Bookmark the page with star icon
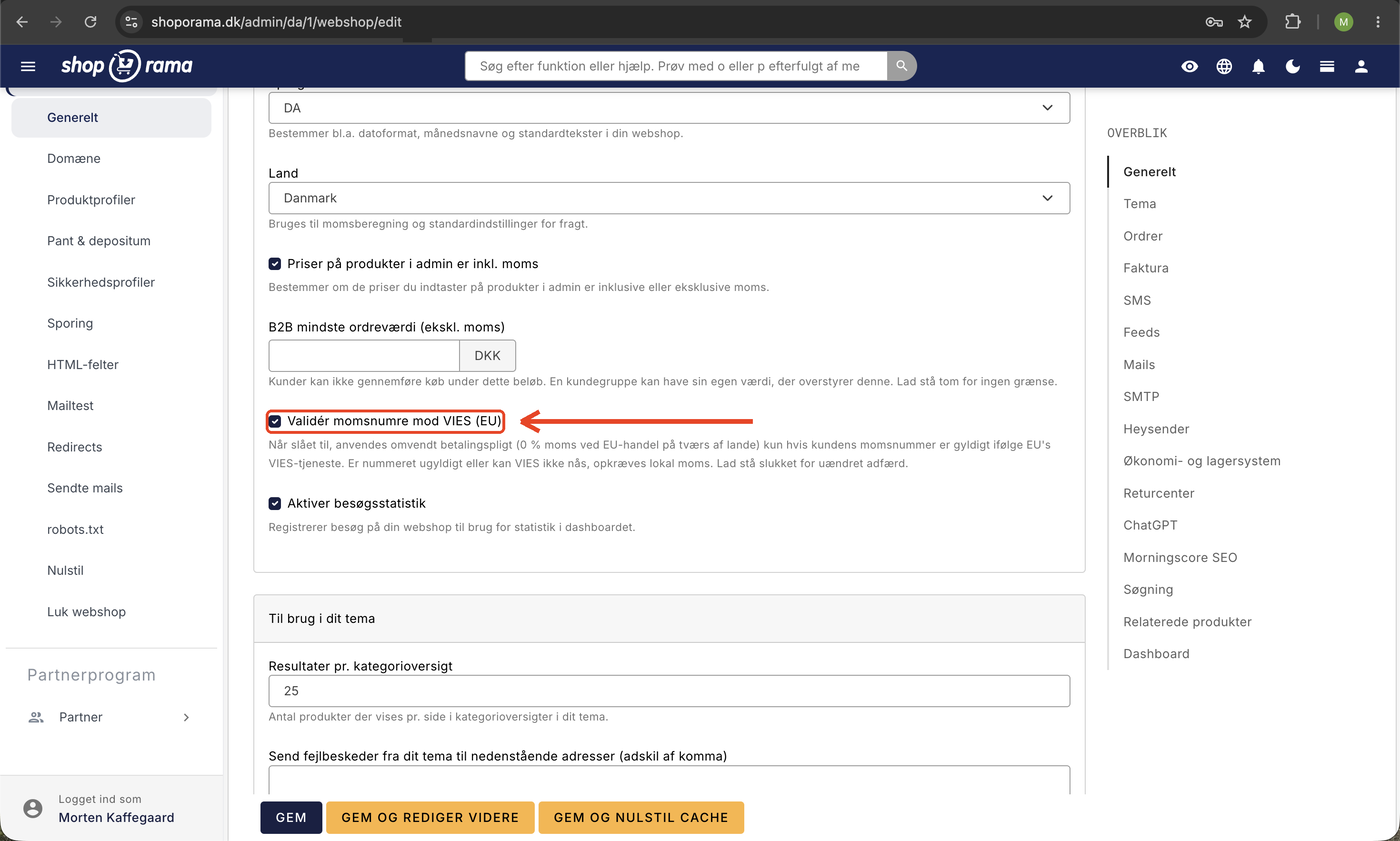 tap(1245, 21)
